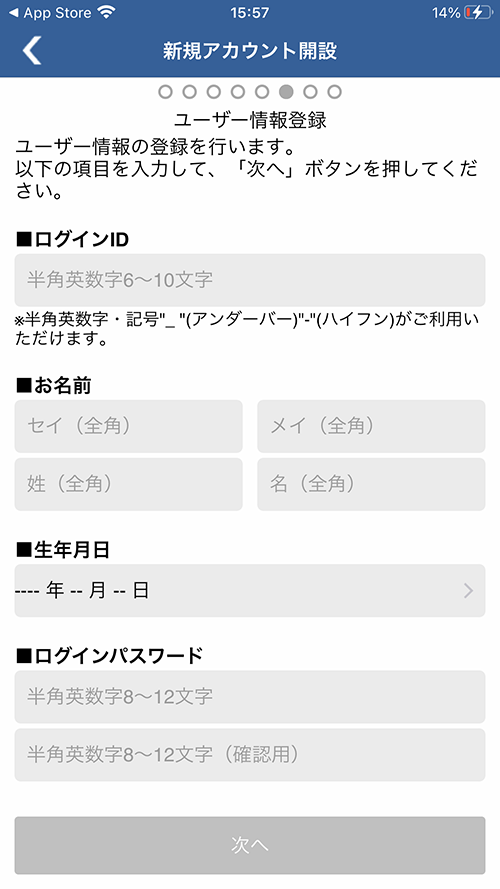Screen dimensions: 500x889
Task: Select the sixth filled step indicator dot
Action: pyautogui.click(x=286, y=91)
